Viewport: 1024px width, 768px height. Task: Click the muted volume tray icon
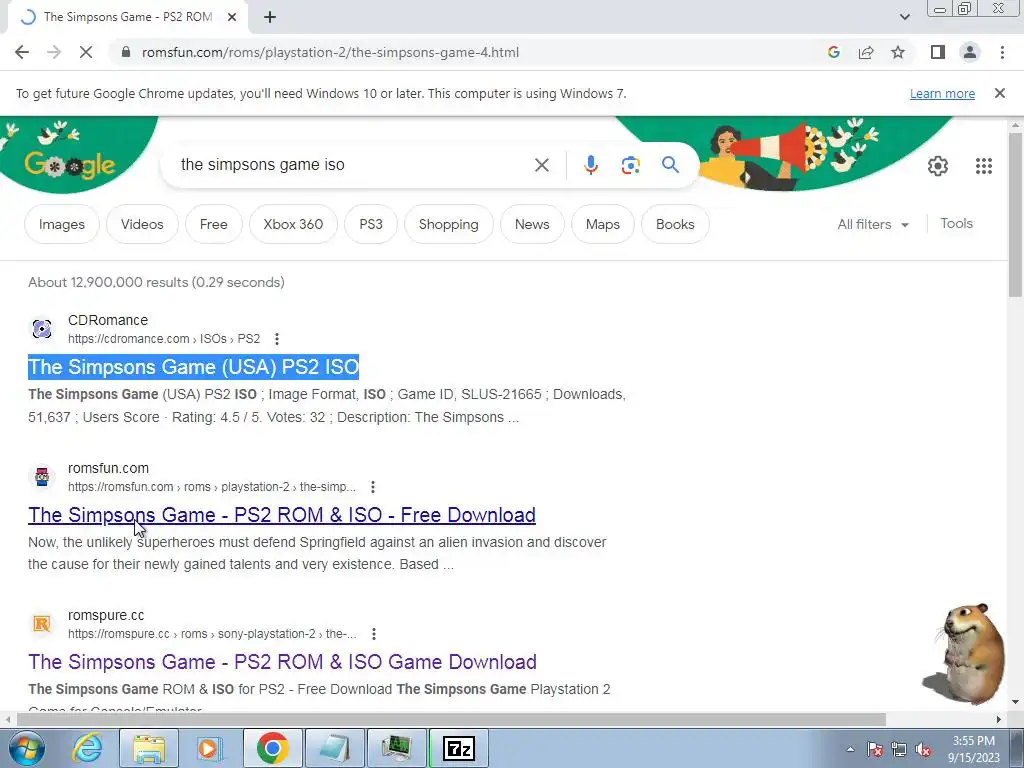(923, 749)
